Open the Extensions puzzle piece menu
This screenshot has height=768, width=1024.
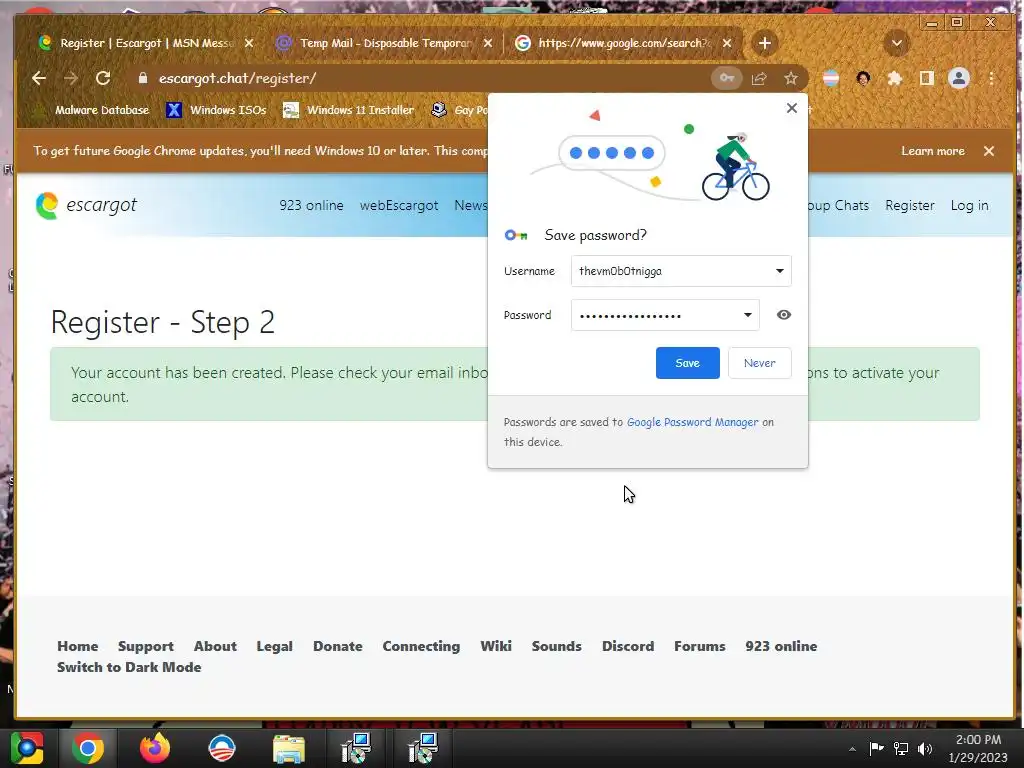point(895,78)
